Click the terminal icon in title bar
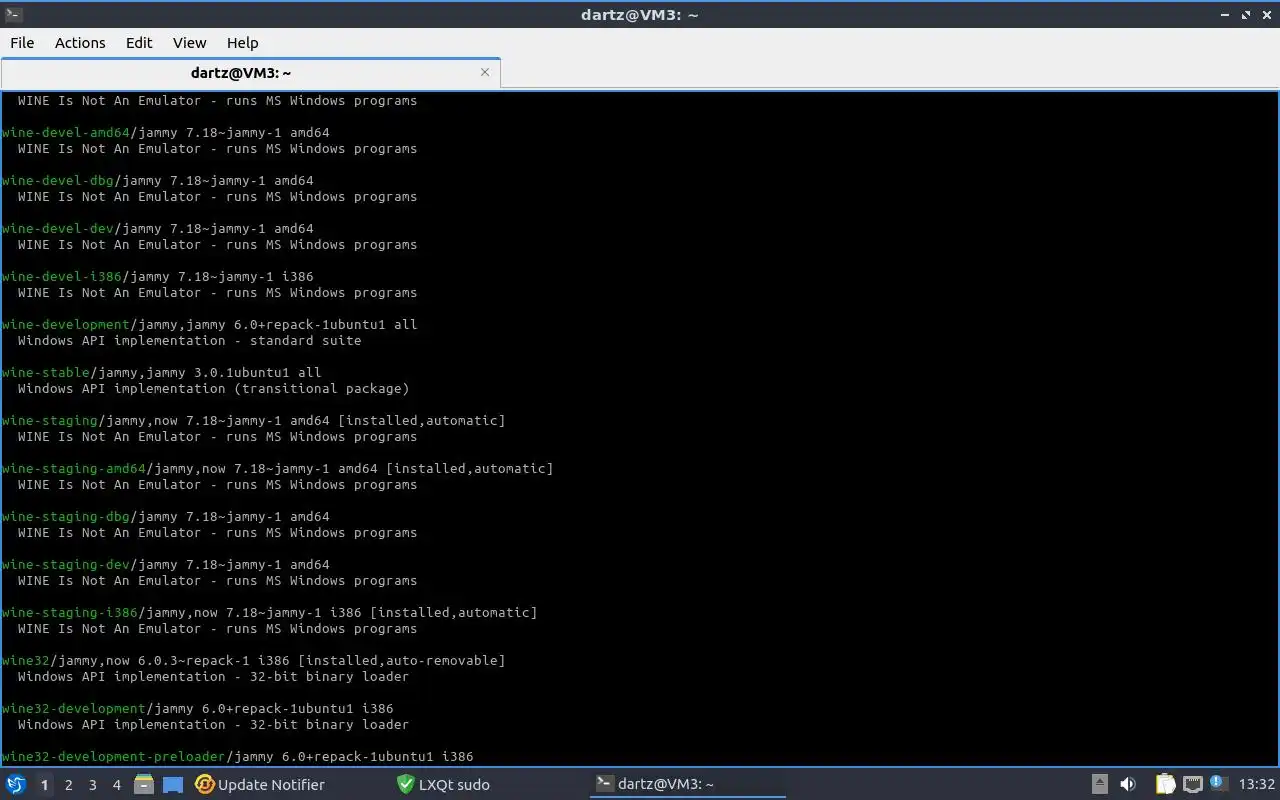This screenshot has width=1280, height=800. [13, 14]
